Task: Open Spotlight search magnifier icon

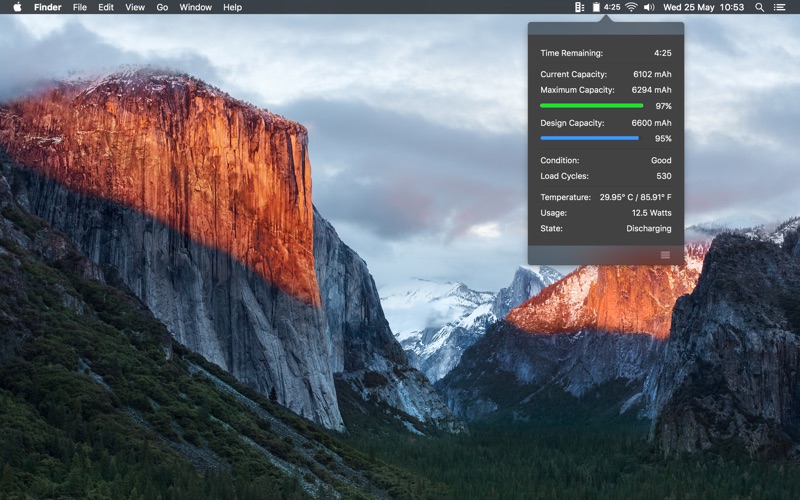Action: click(759, 7)
